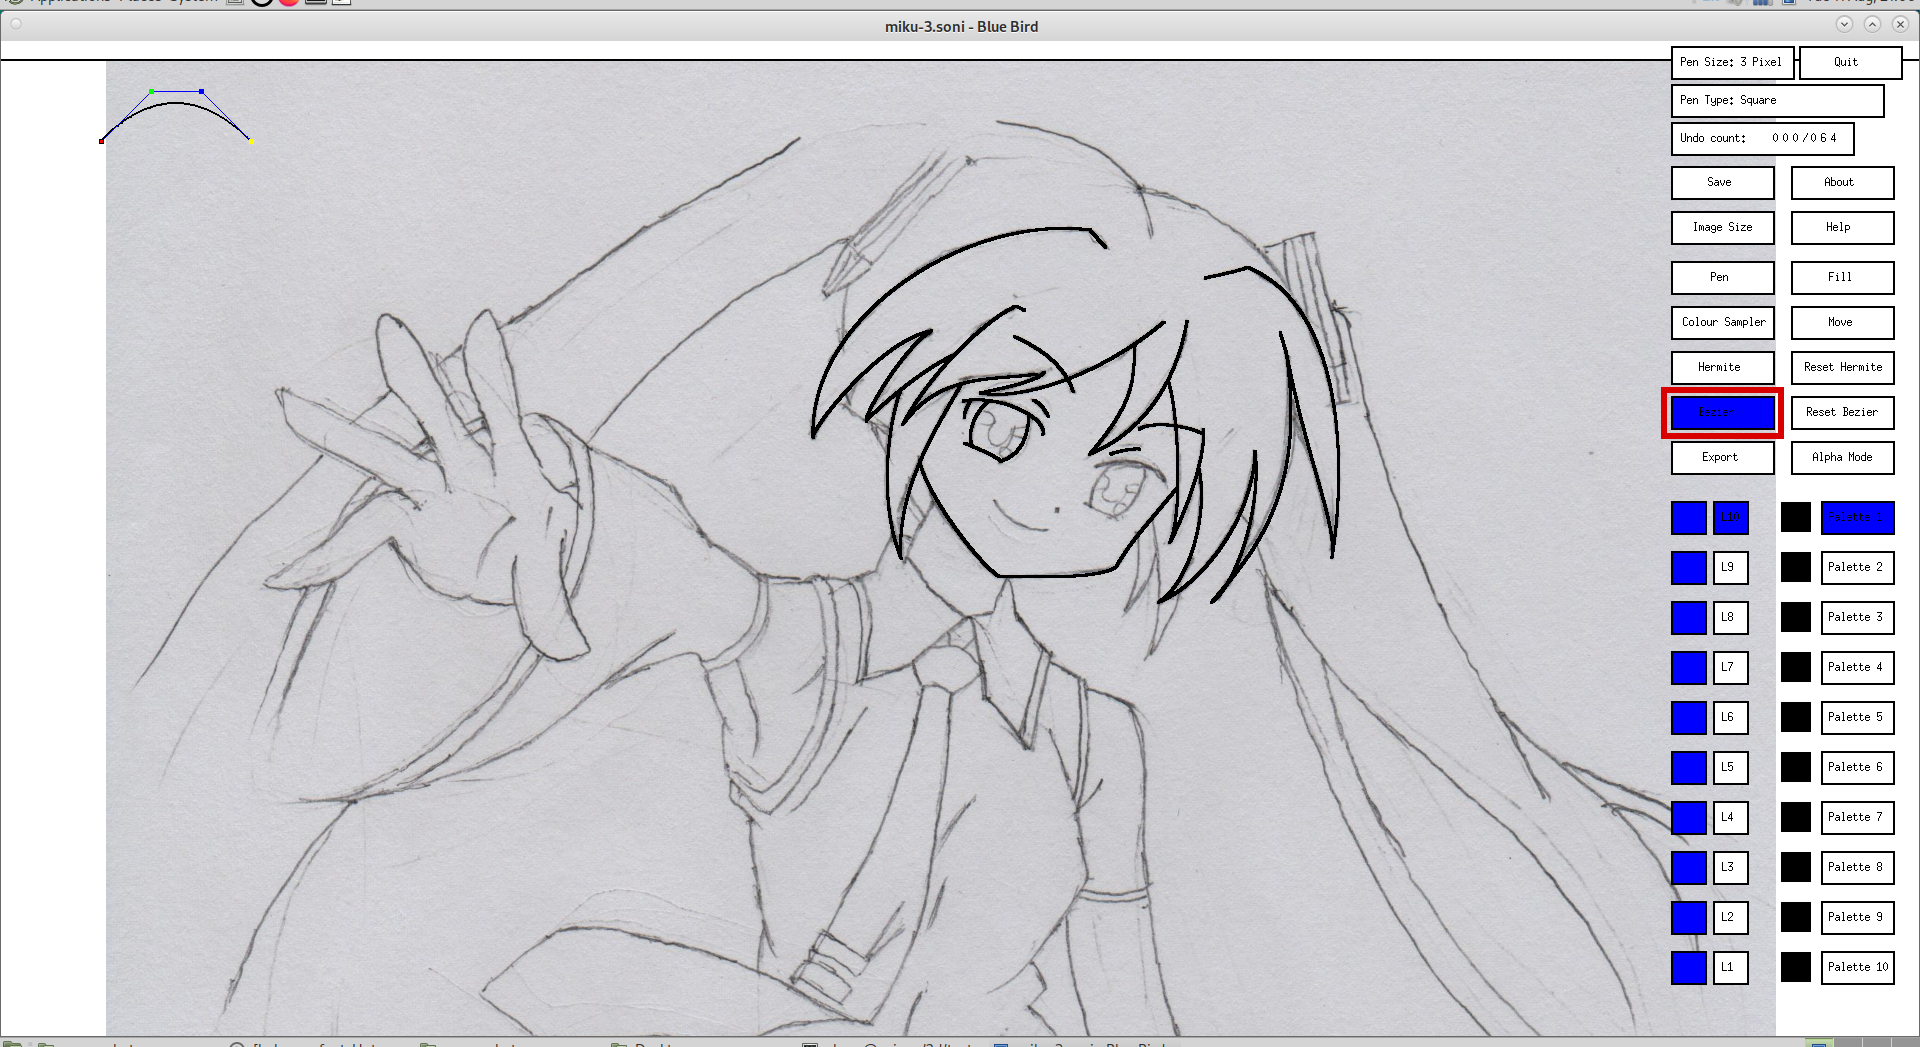Click the Export button
This screenshot has width=1920, height=1047.
pyautogui.click(x=1722, y=458)
